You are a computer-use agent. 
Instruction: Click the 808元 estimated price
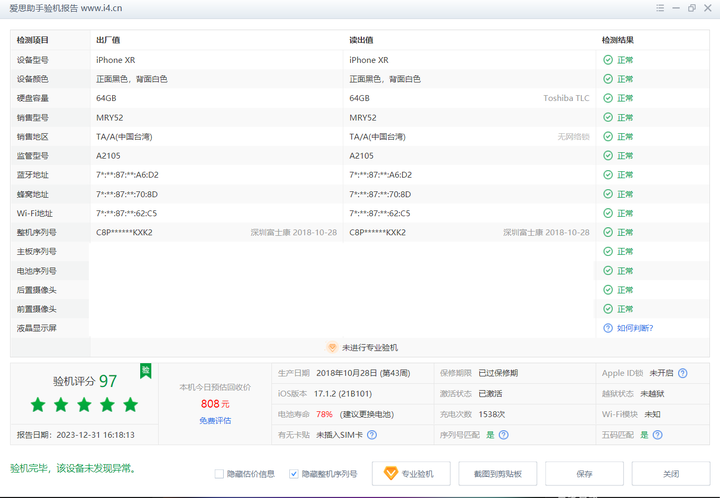215,404
